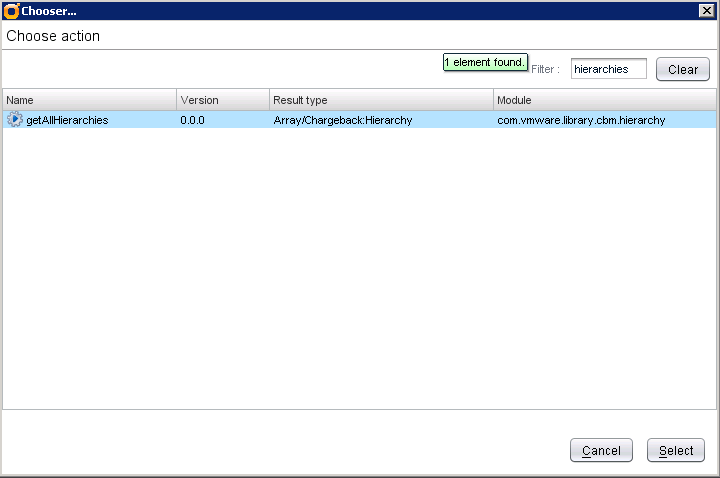Click the Chooser window icon in title bar
720x478 pixels.
tap(12, 10)
